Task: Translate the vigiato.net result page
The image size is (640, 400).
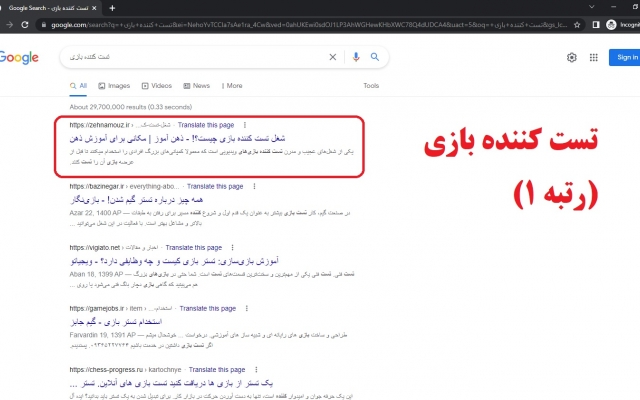Action: tap(194, 247)
